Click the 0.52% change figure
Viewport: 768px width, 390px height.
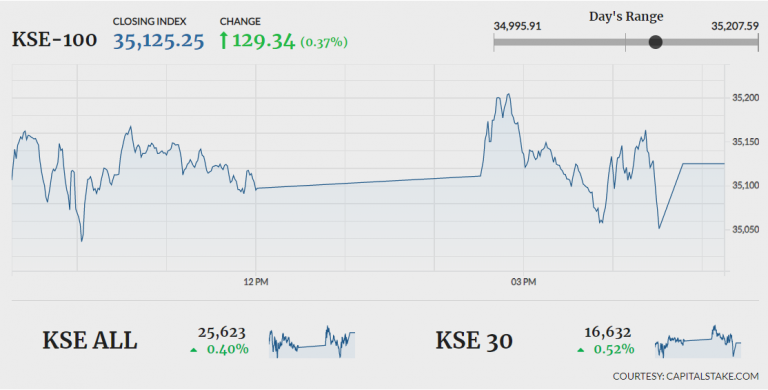point(614,349)
